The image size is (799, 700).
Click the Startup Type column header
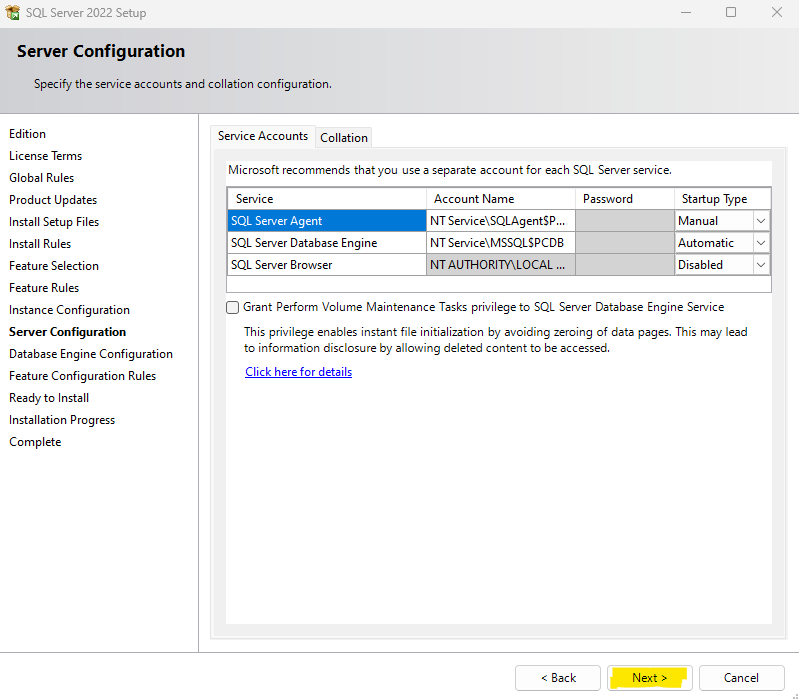(x=723, y=199)
